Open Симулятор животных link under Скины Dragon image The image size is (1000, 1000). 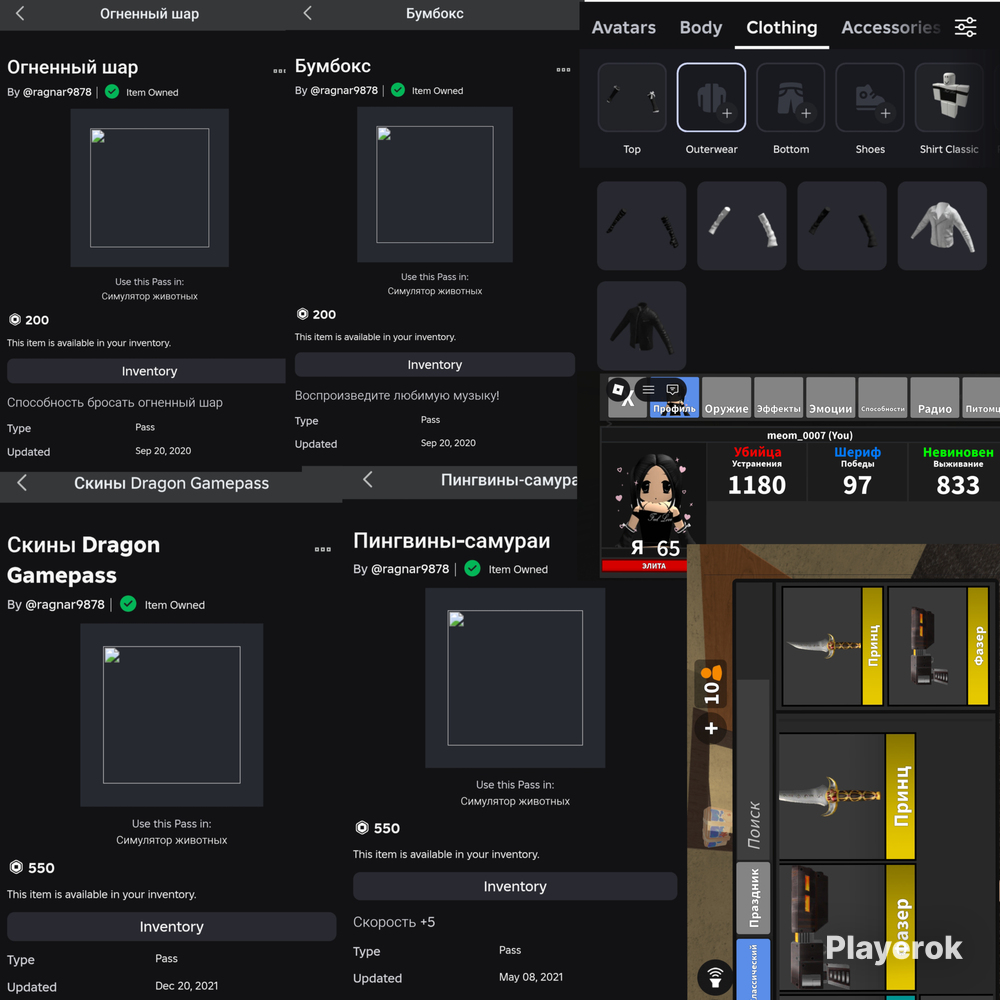coord(172,840)
